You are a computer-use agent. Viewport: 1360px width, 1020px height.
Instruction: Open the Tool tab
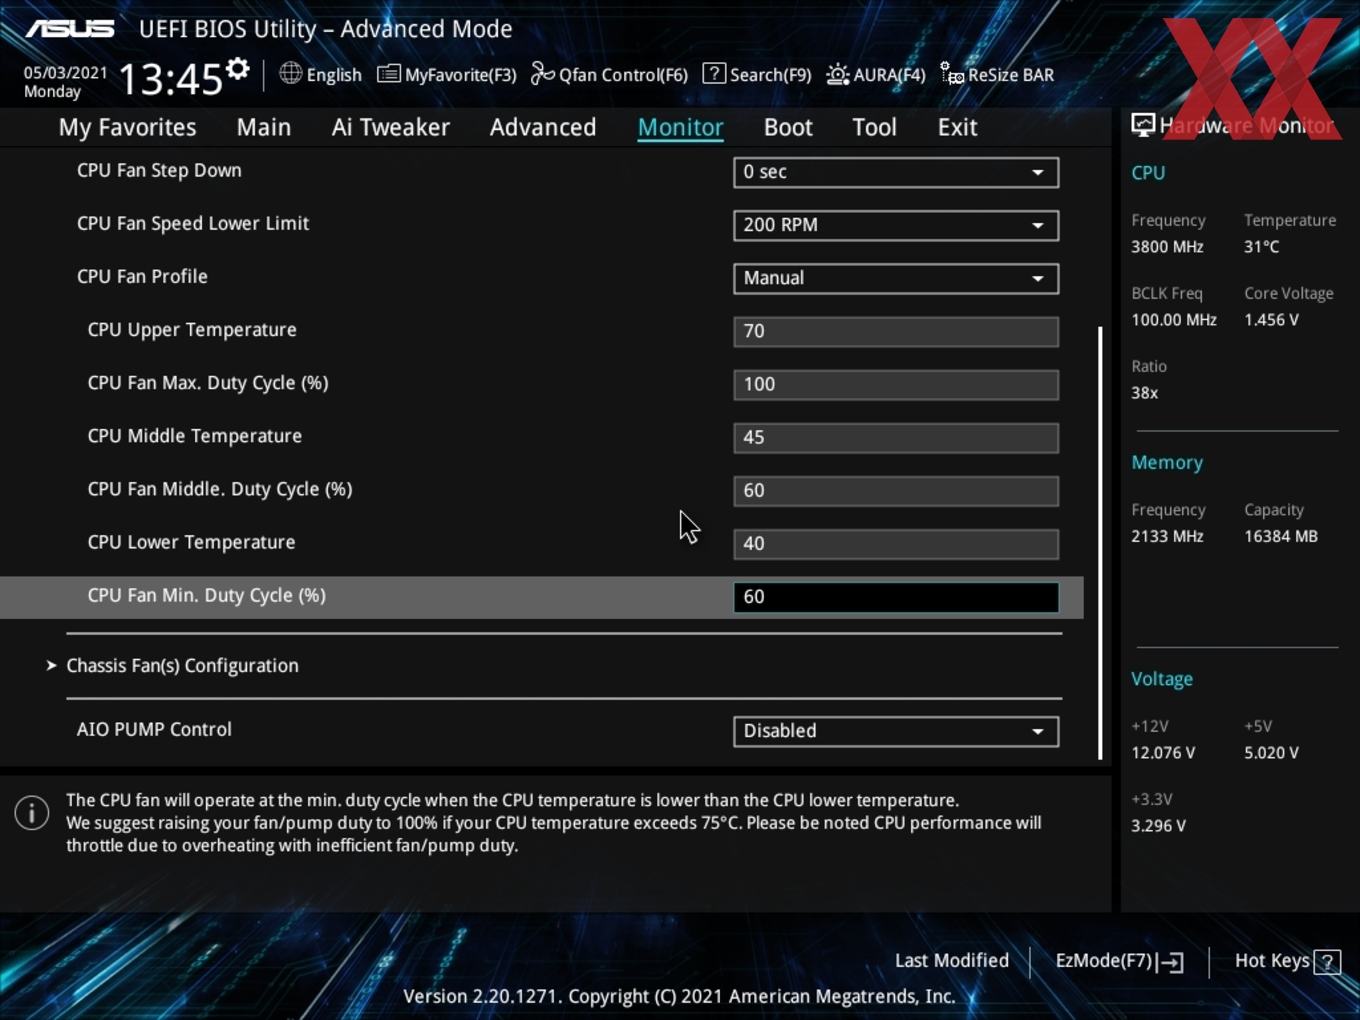click(875, 127)
